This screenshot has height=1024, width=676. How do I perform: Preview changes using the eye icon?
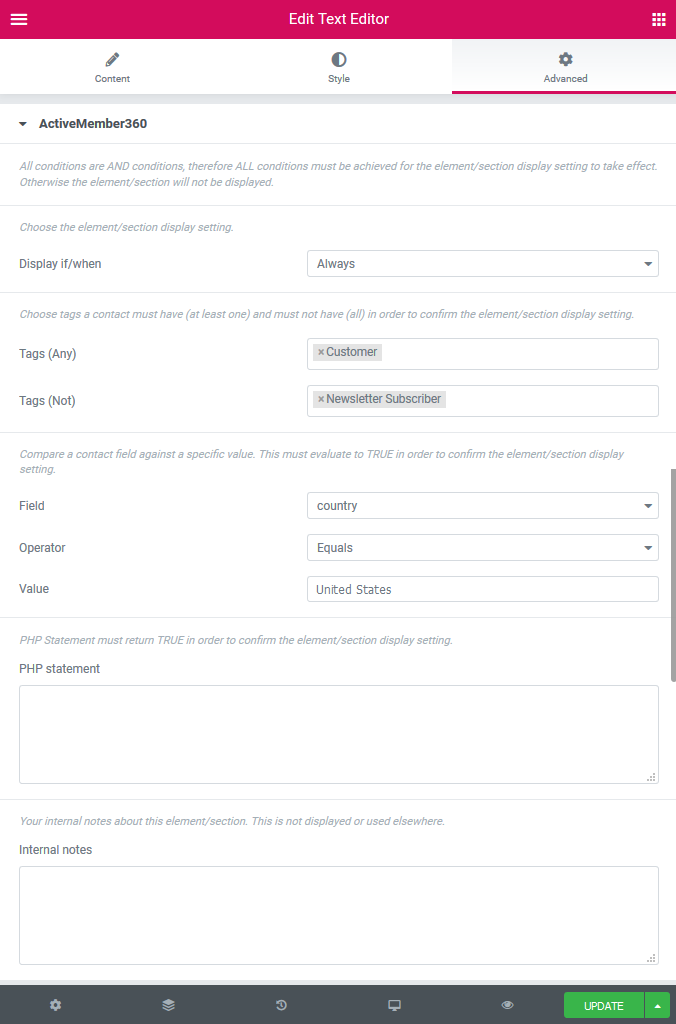click(507, 1005)
